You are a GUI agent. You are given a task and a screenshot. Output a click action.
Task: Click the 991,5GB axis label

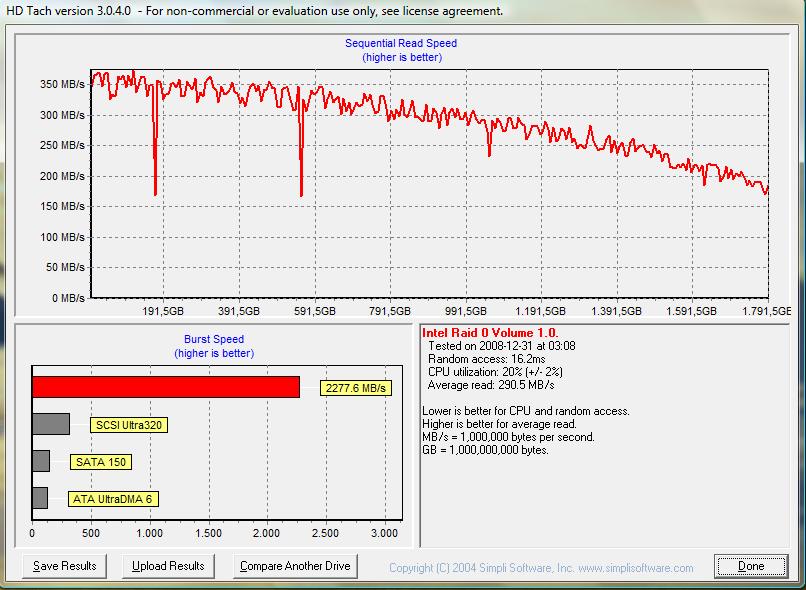point(466,311)
